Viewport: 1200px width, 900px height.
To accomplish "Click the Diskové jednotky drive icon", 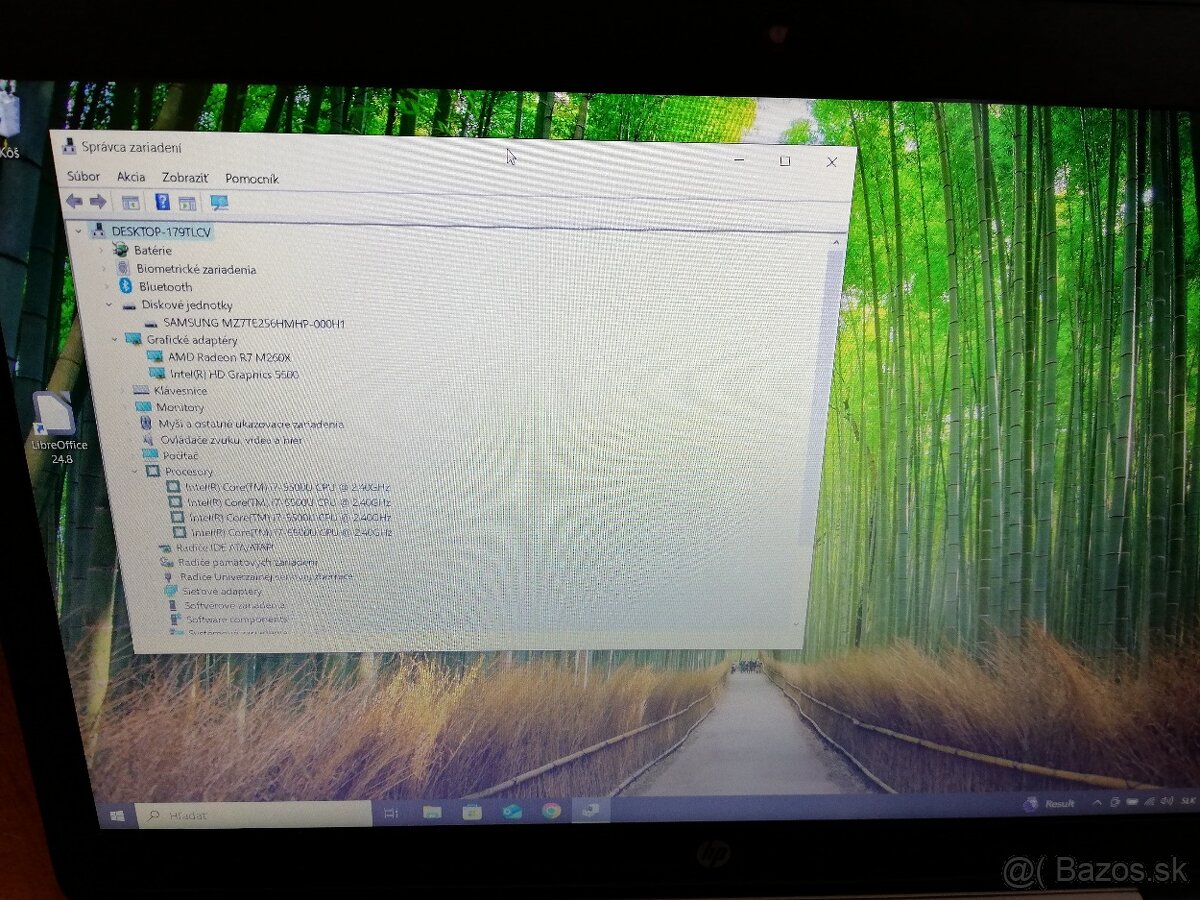I will click(128, 305).
